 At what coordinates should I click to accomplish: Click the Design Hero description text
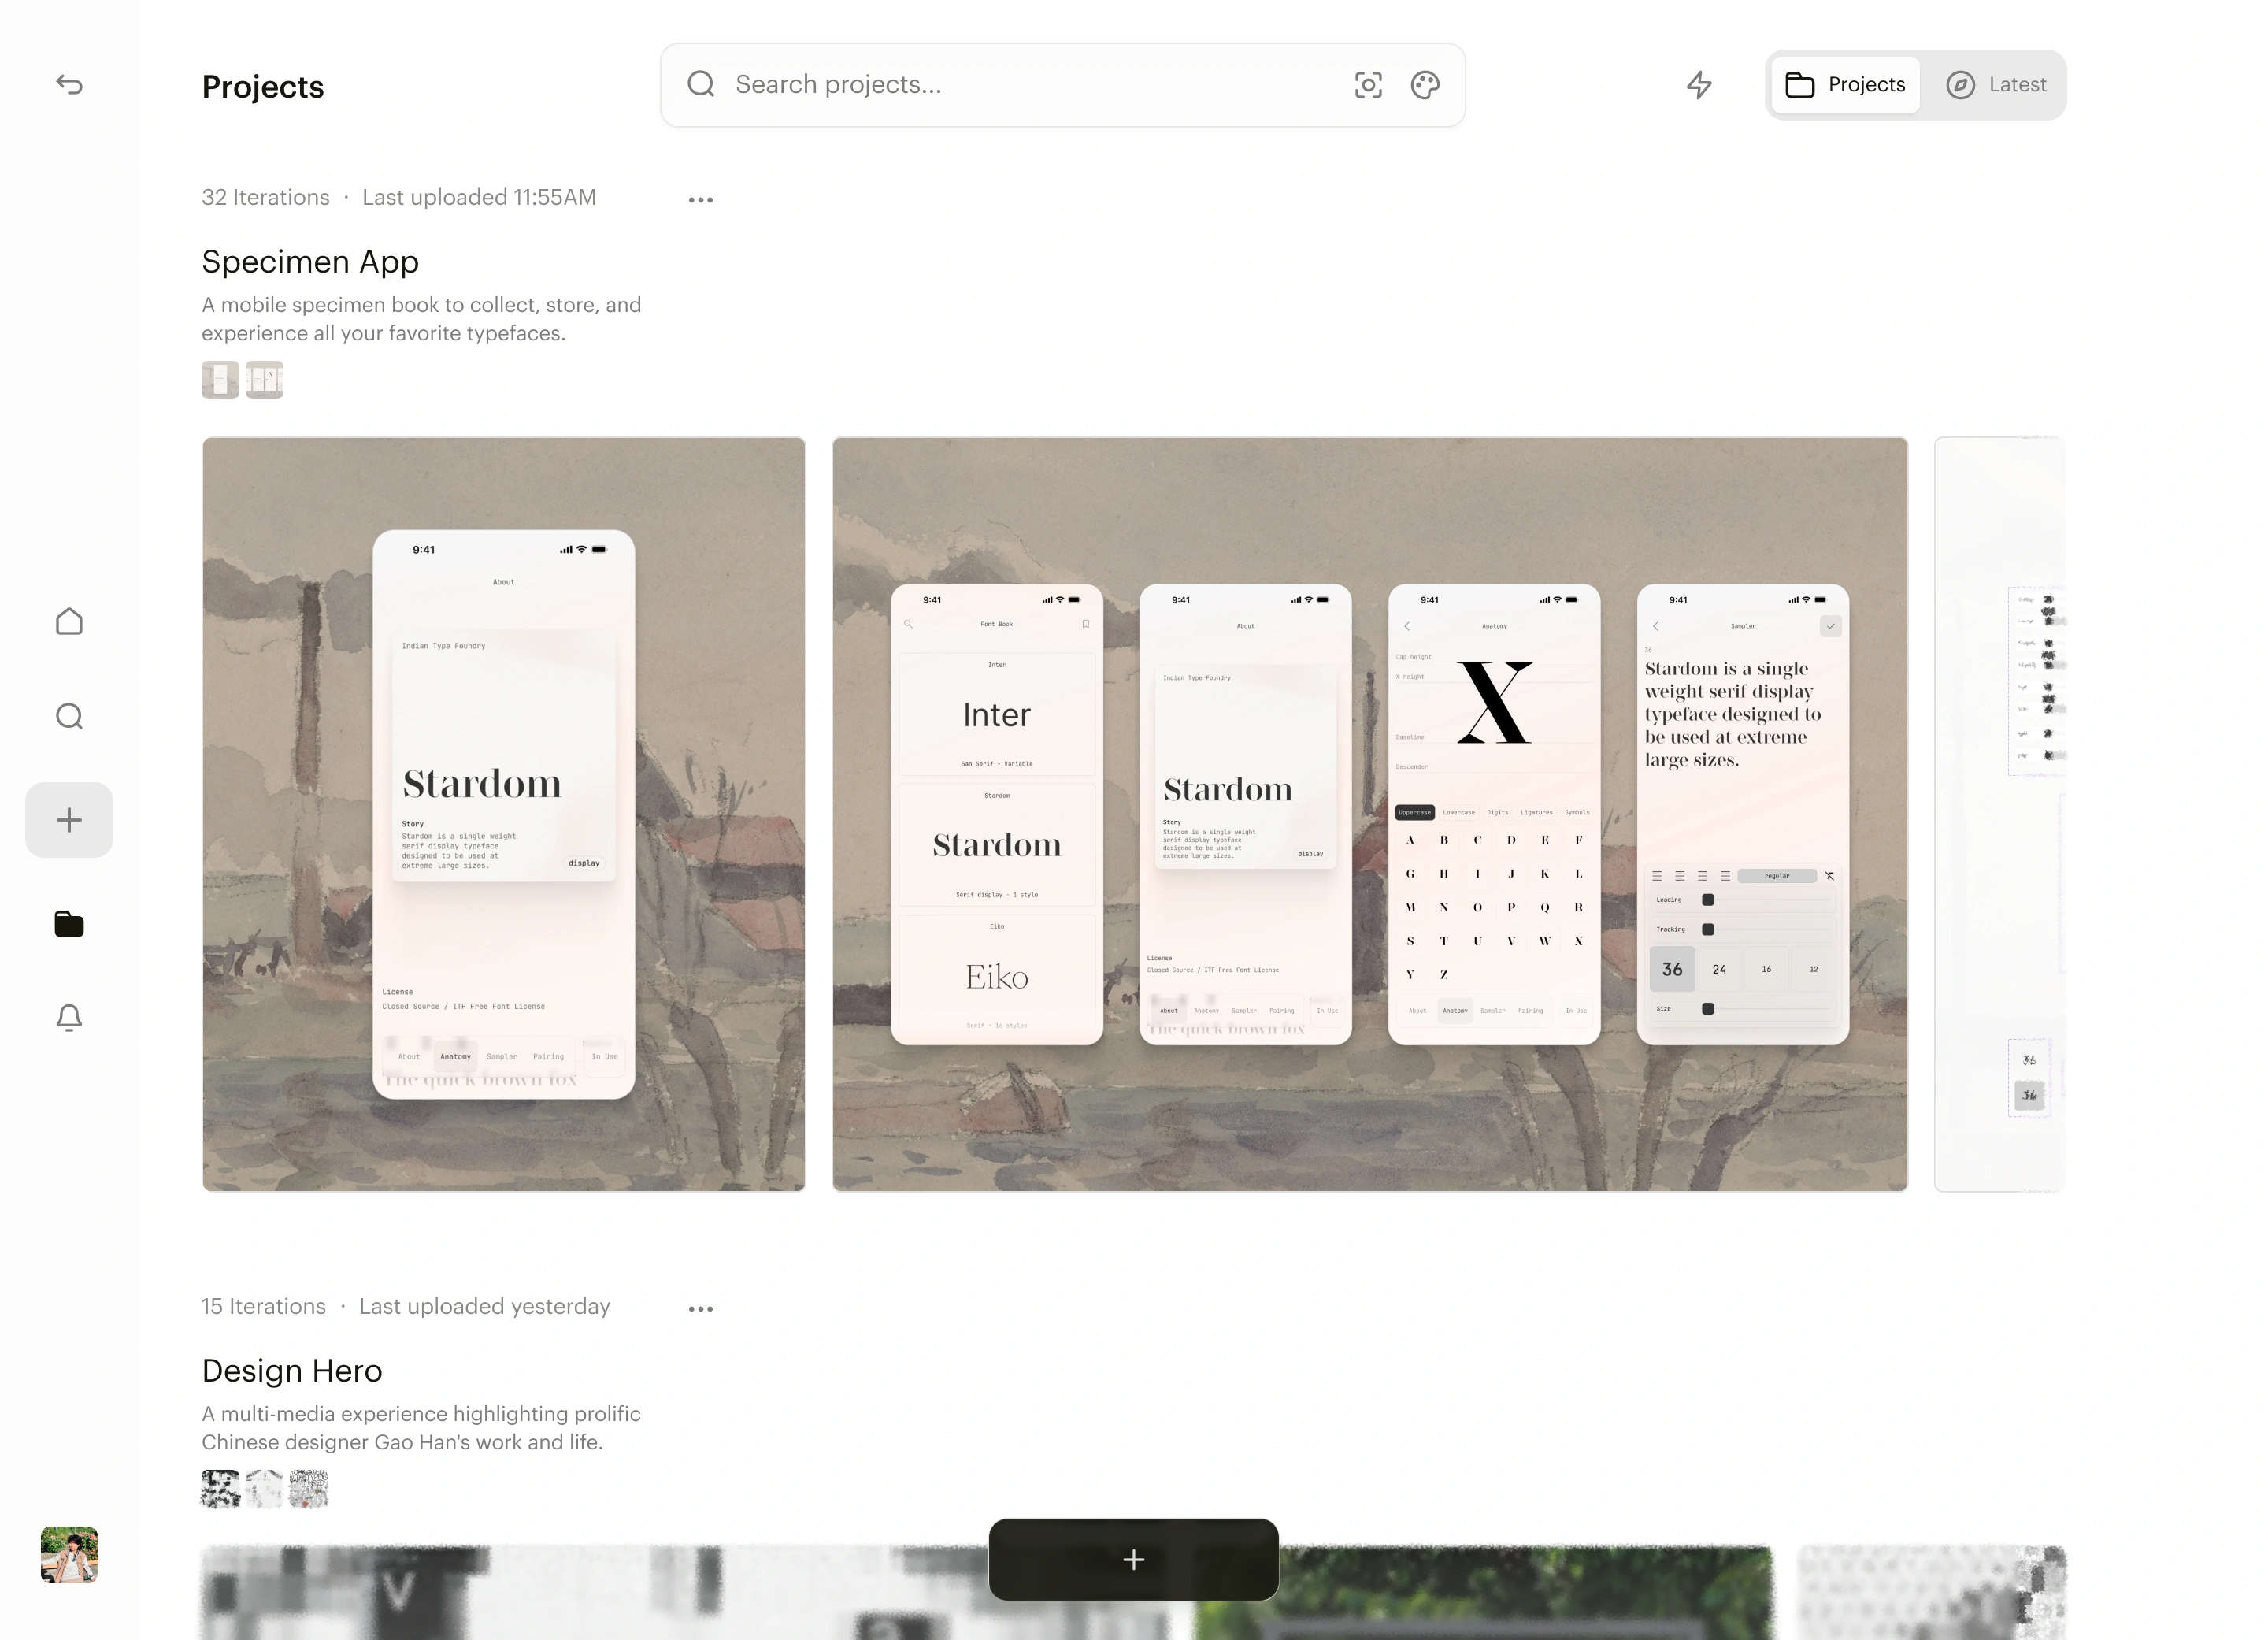click(421, 1428)
